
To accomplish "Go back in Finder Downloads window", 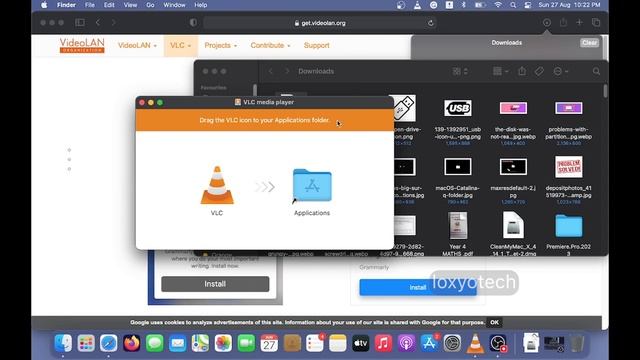I will [x=271, y=71].
